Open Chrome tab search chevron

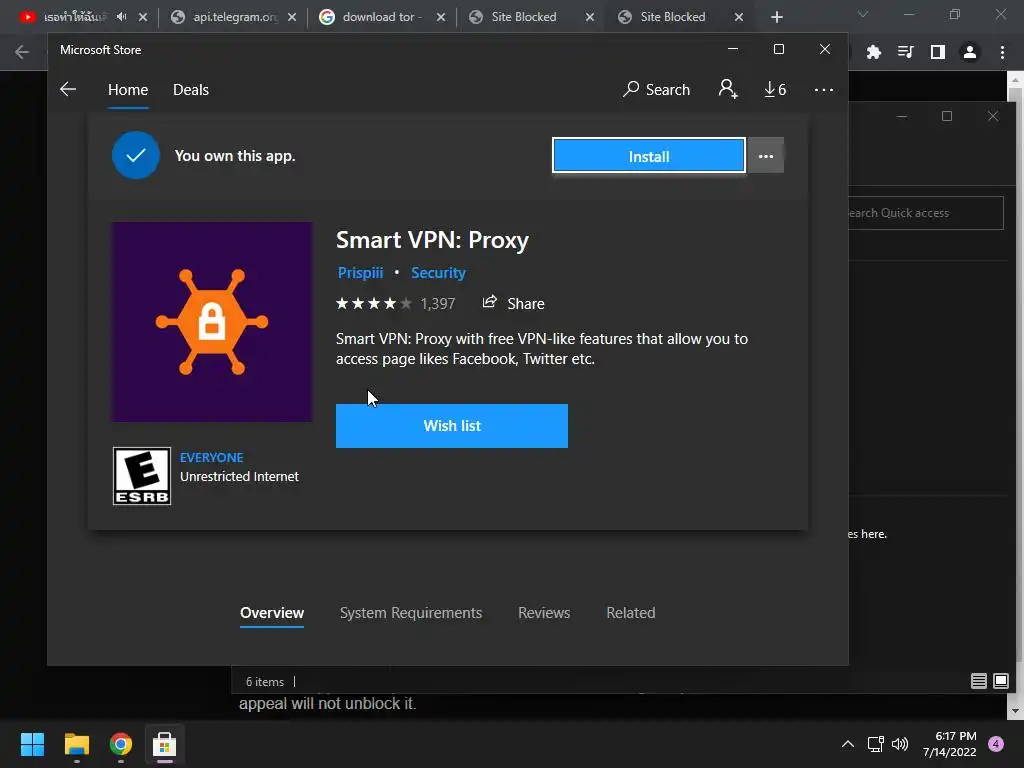863,14
